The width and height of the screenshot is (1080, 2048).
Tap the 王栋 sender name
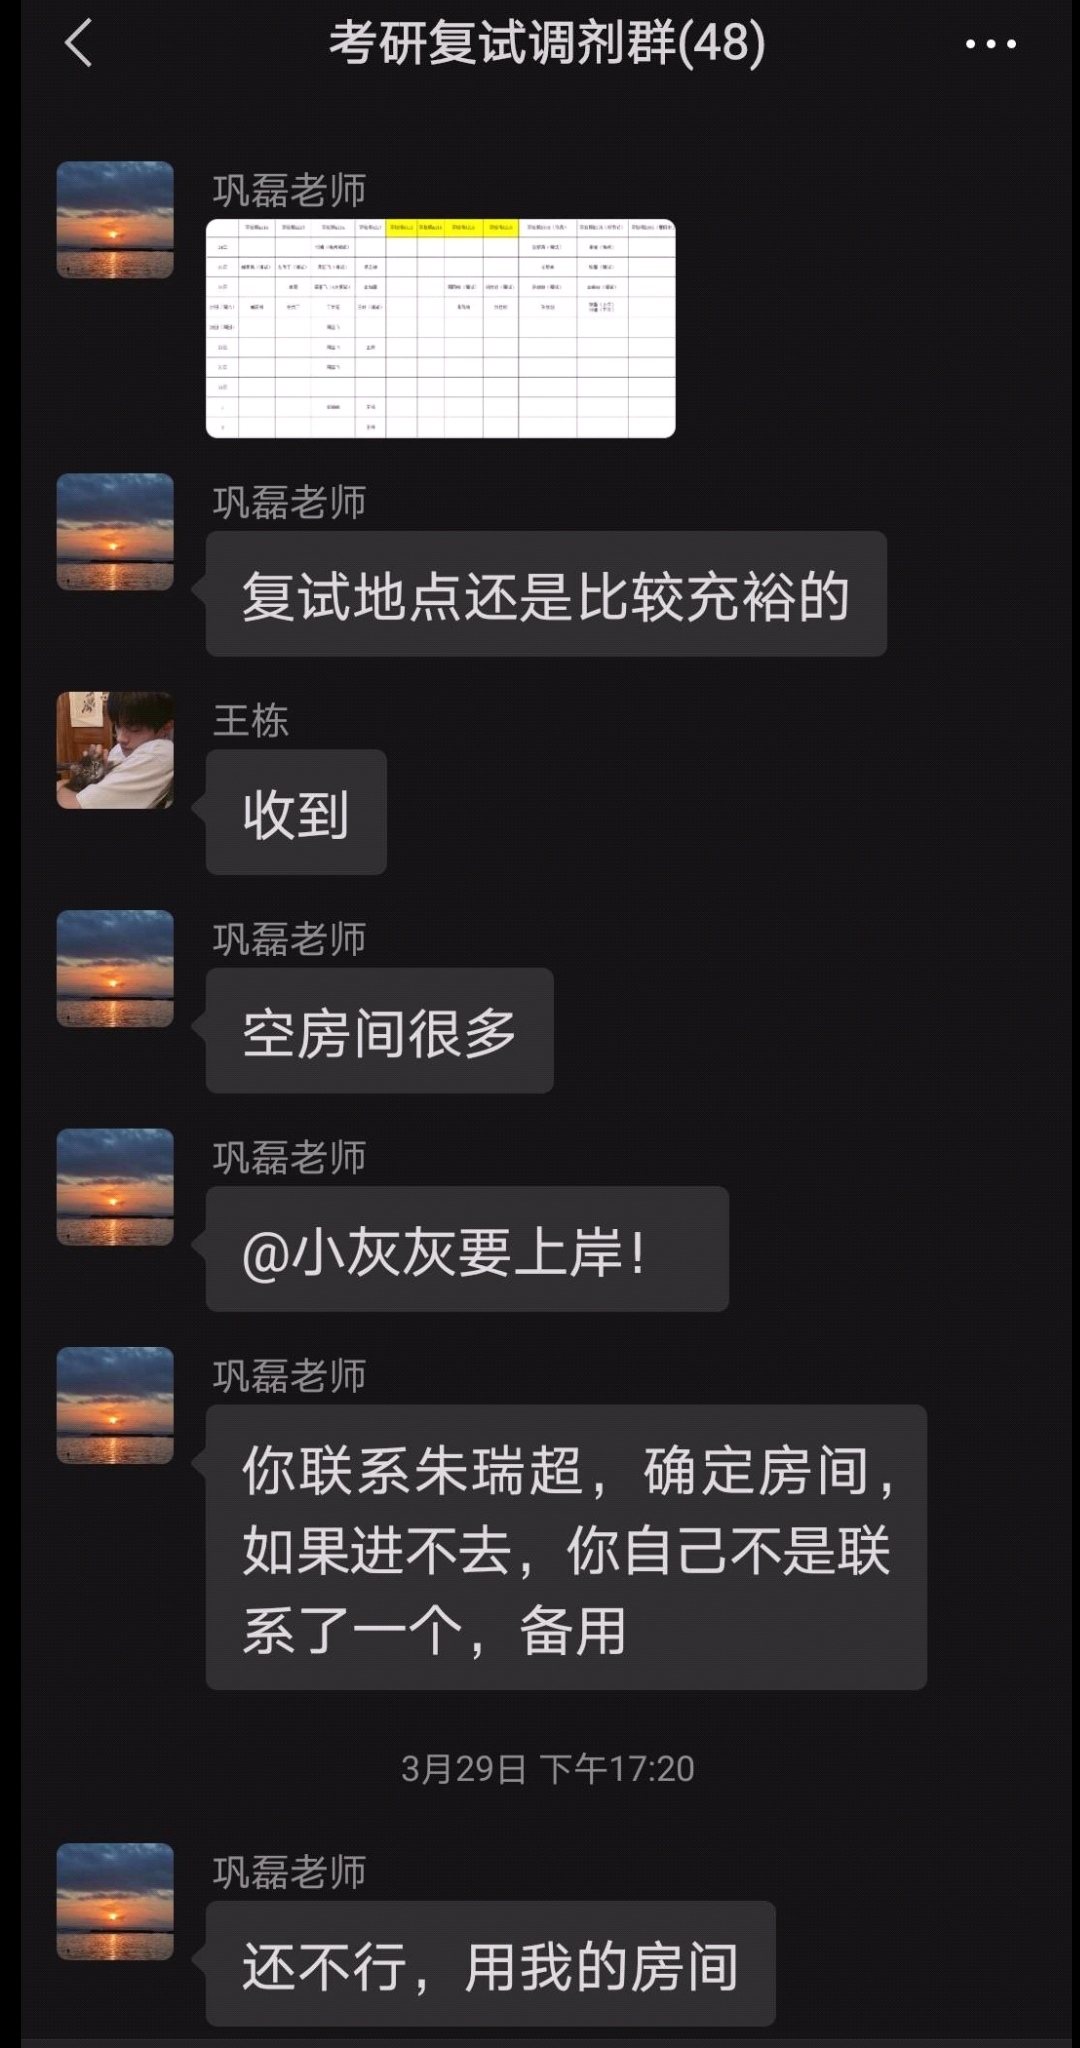(x=251, y=720)
